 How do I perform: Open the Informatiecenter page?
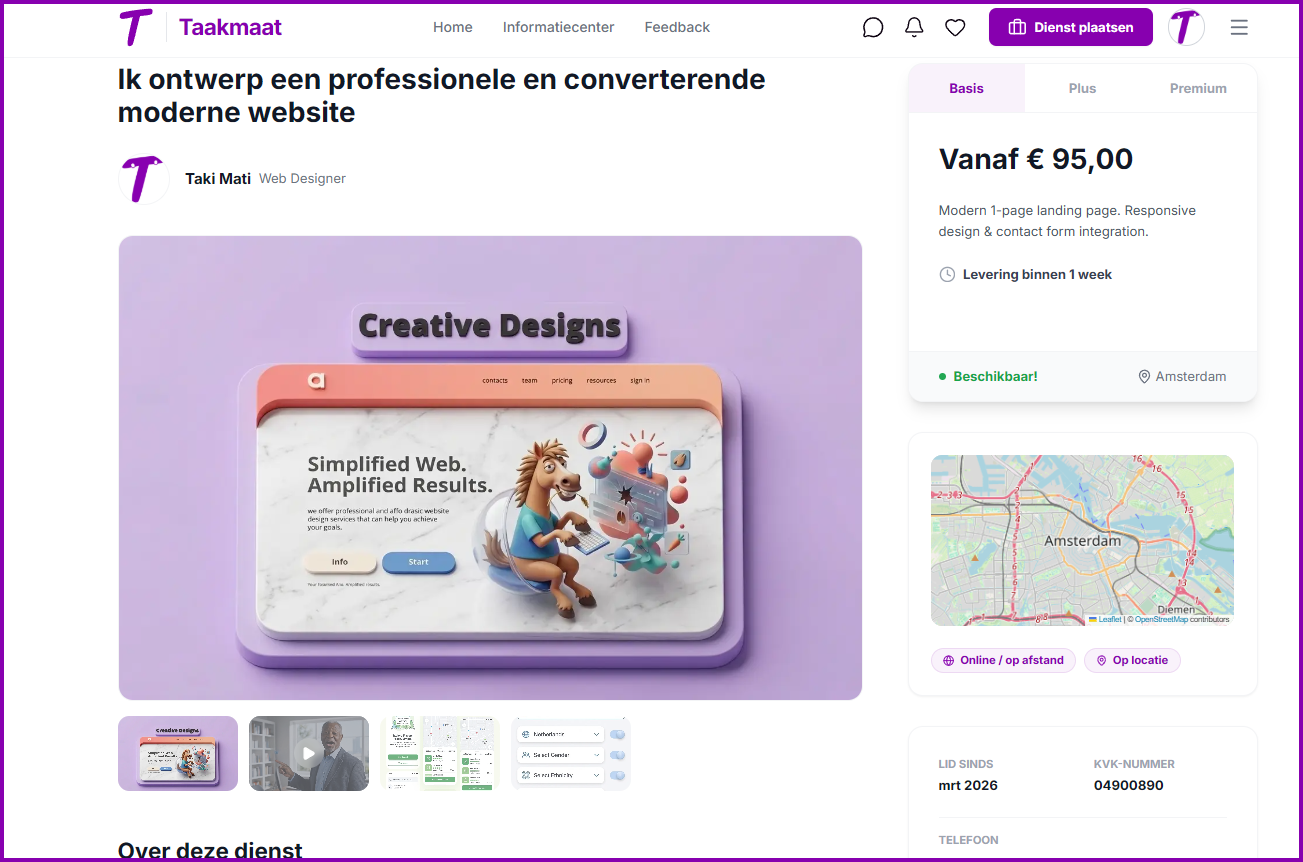558,27
